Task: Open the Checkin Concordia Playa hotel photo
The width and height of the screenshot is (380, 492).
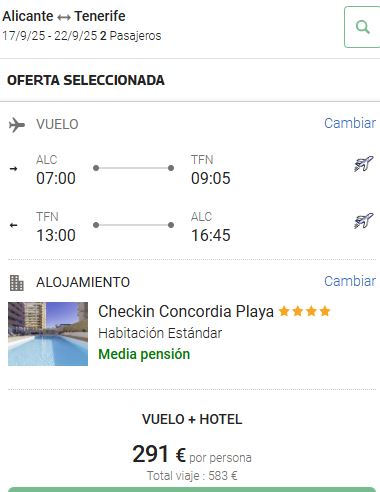Action: pos(48,334)
